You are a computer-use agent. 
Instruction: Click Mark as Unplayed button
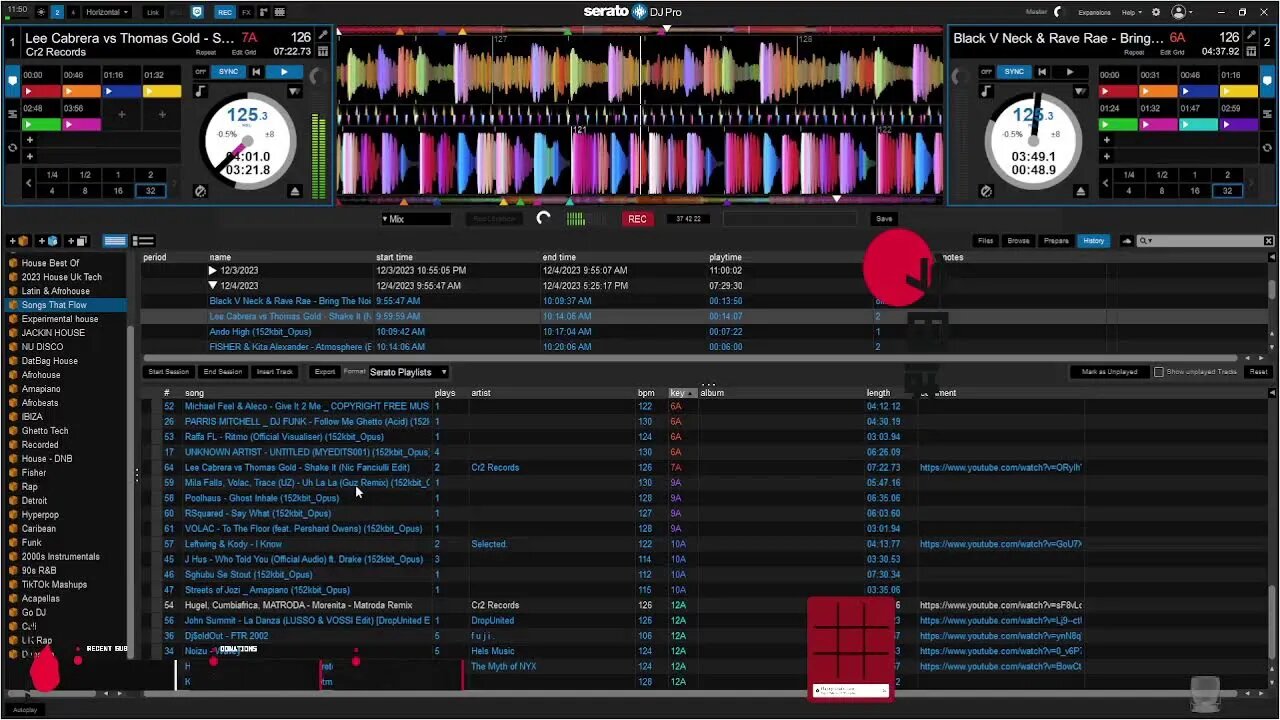point(1109,372)
